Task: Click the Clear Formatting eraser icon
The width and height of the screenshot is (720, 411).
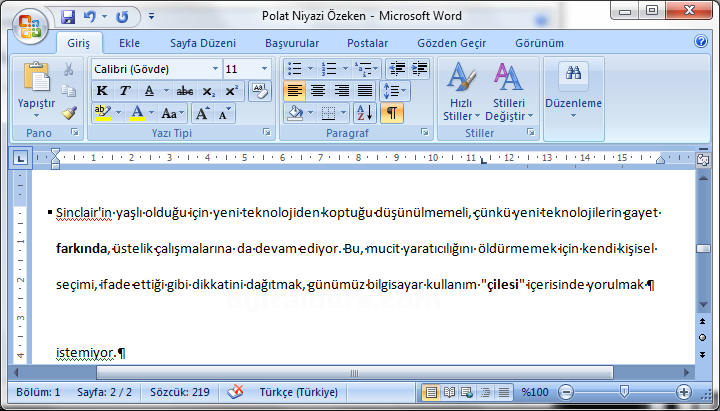Action: pos(259,90)
